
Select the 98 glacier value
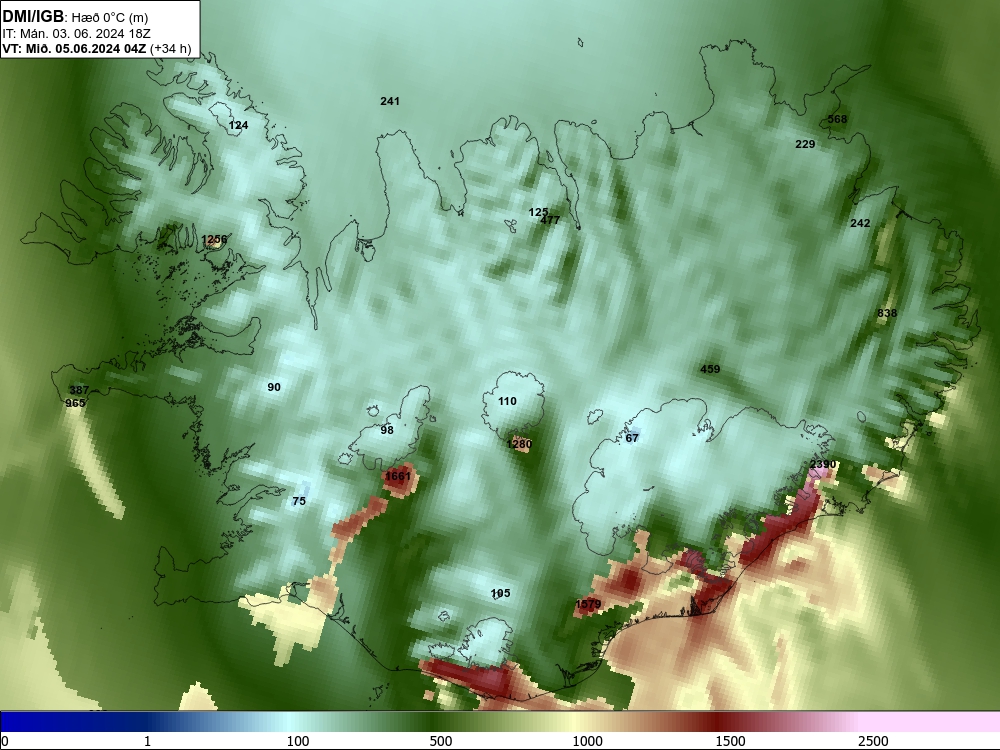(387, 430)
